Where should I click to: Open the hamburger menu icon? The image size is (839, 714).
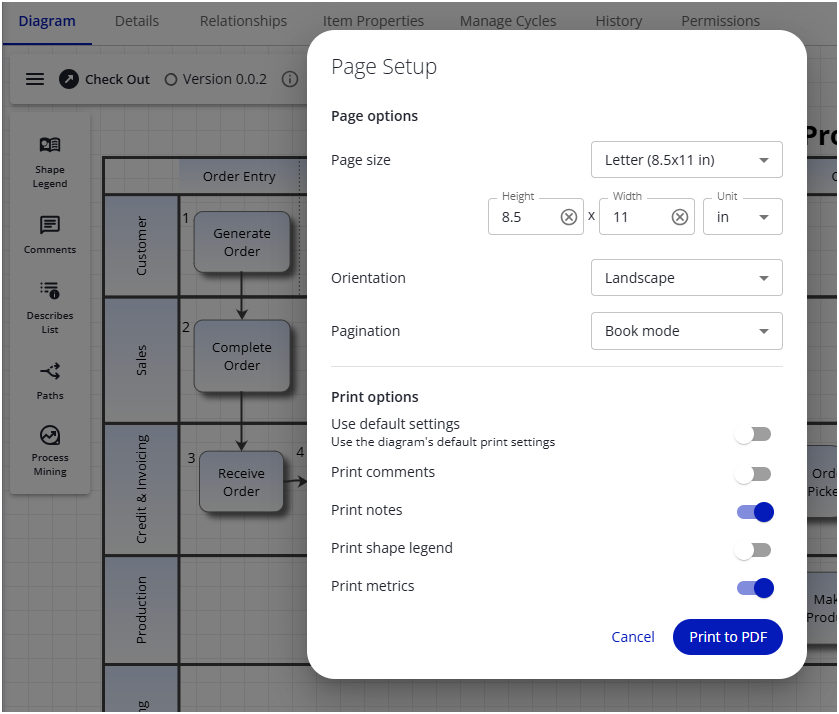35,79
